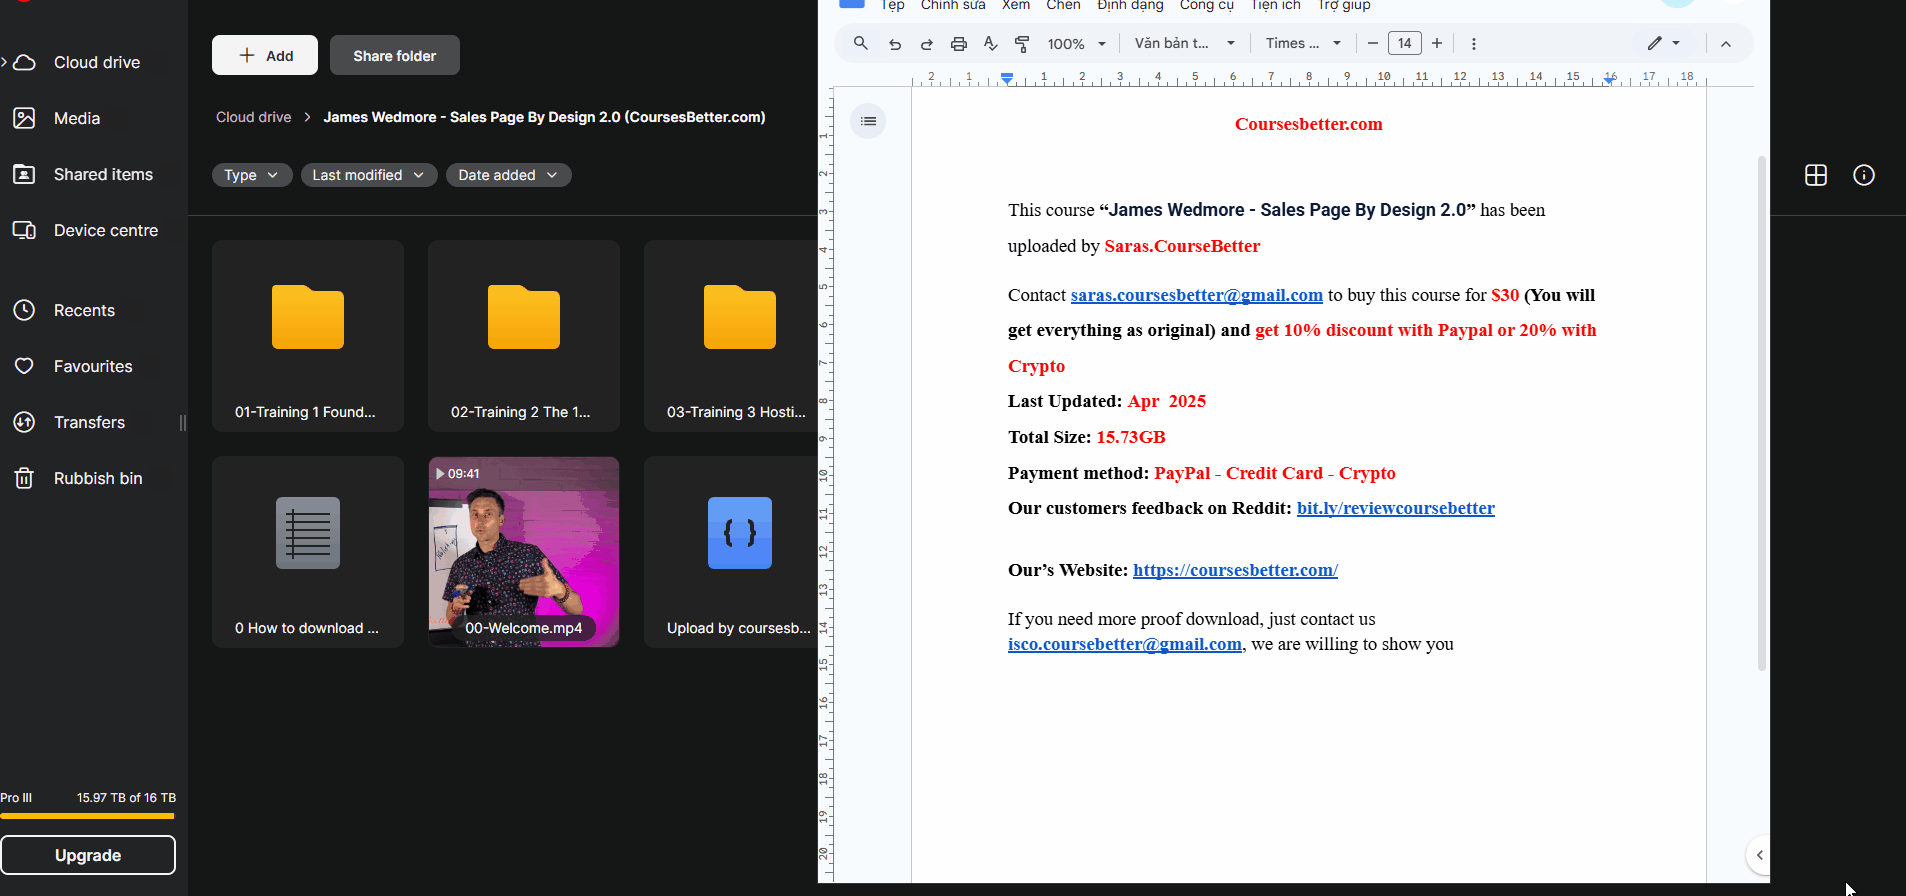Open the zoom level 100% dropdown

(1076, 44)
